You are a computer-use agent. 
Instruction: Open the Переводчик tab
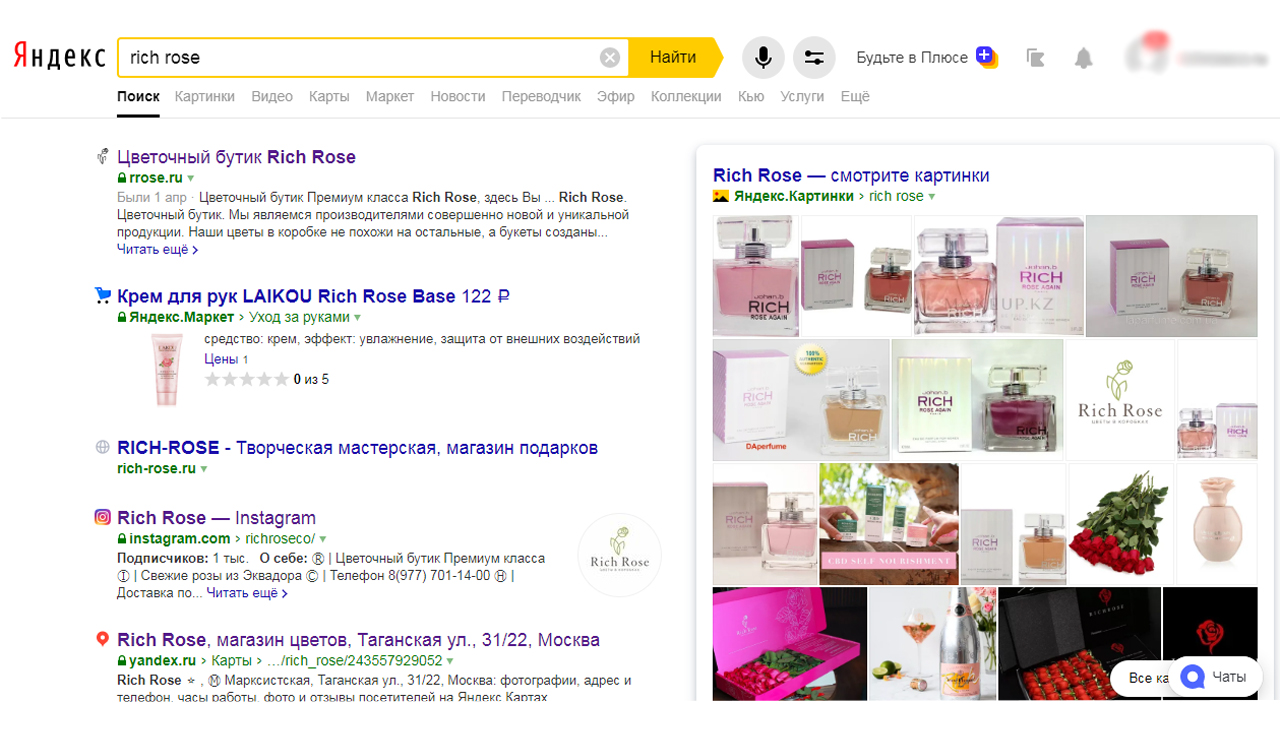click(x=541, y=97)
